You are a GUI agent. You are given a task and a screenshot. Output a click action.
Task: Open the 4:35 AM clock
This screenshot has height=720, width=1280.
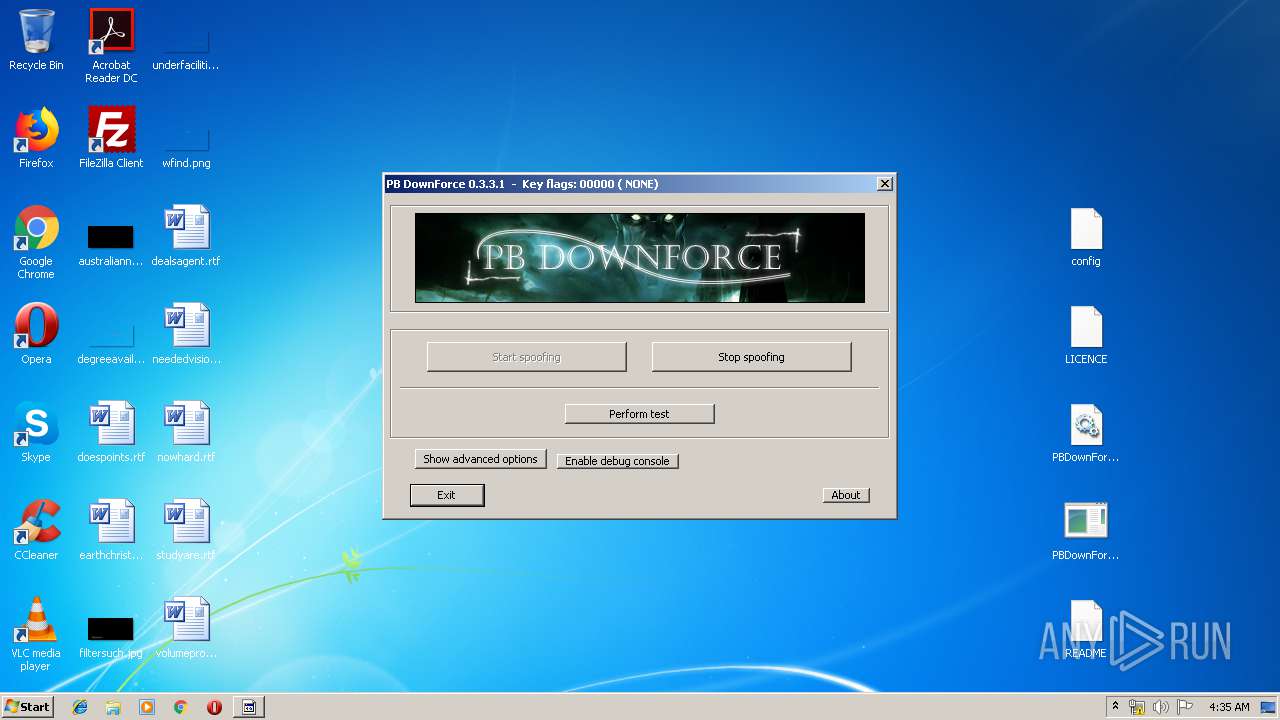(1229, 707)
